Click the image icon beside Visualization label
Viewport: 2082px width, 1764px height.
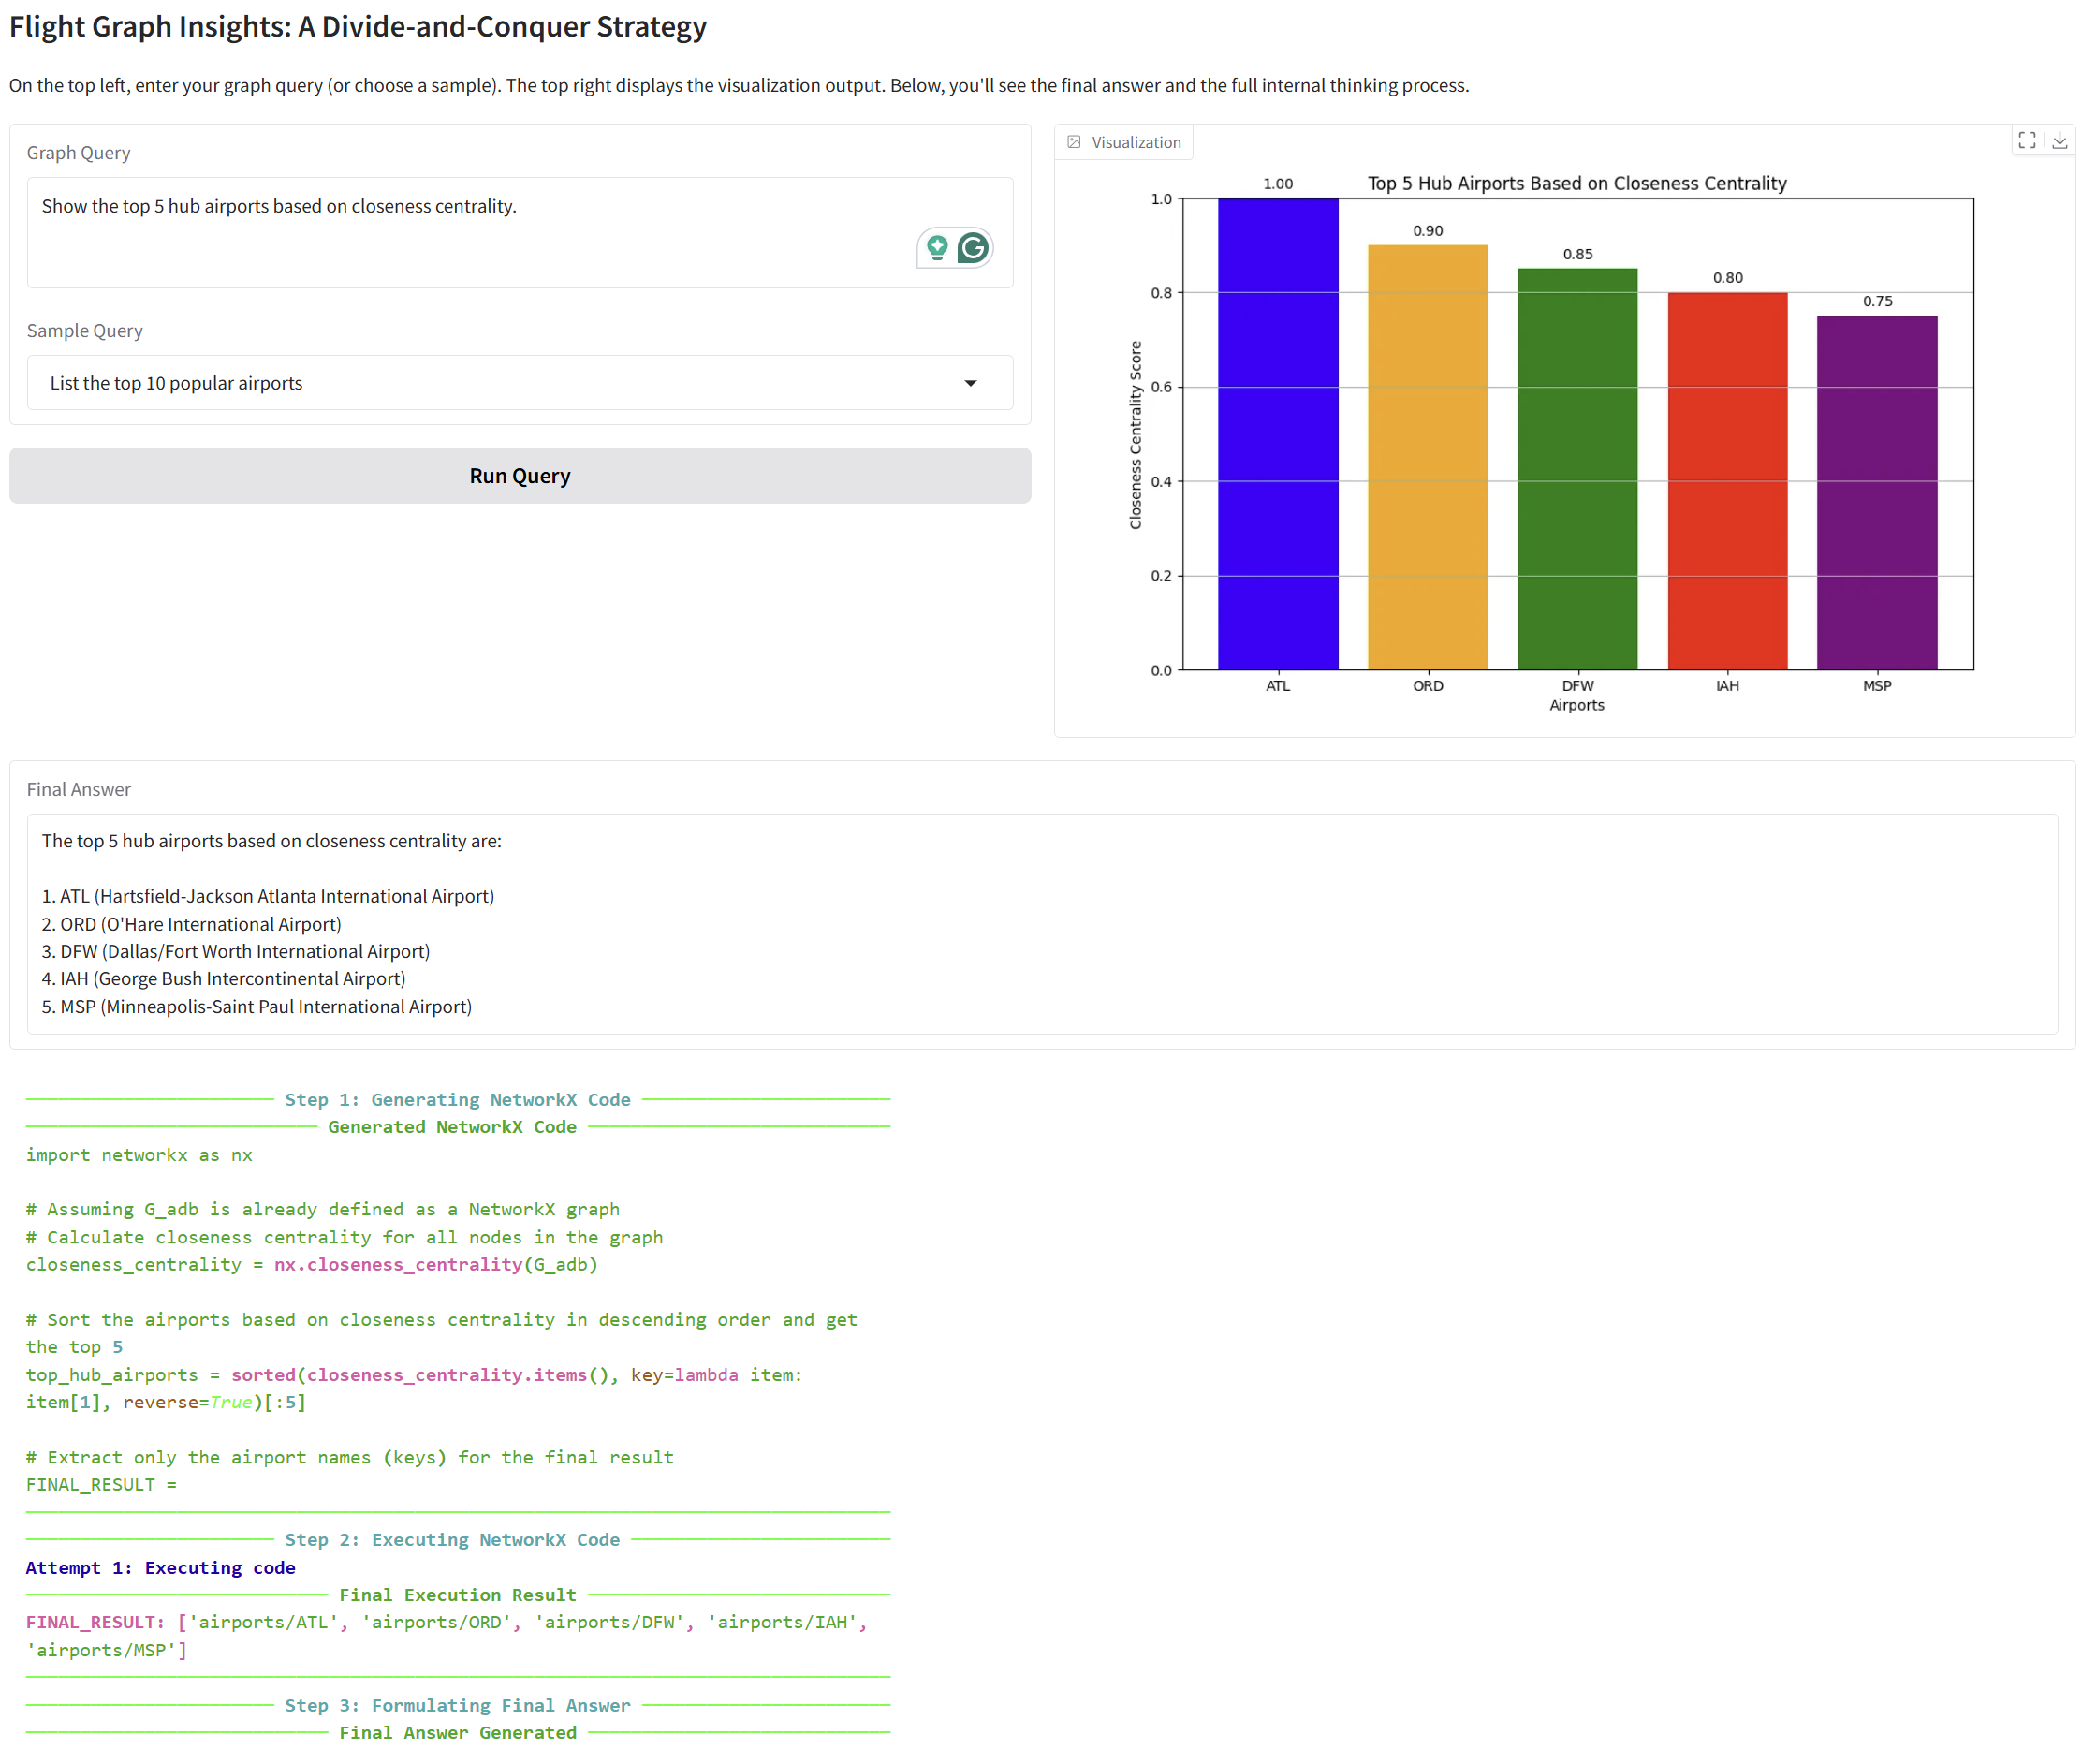click(x=1074, y=142)
